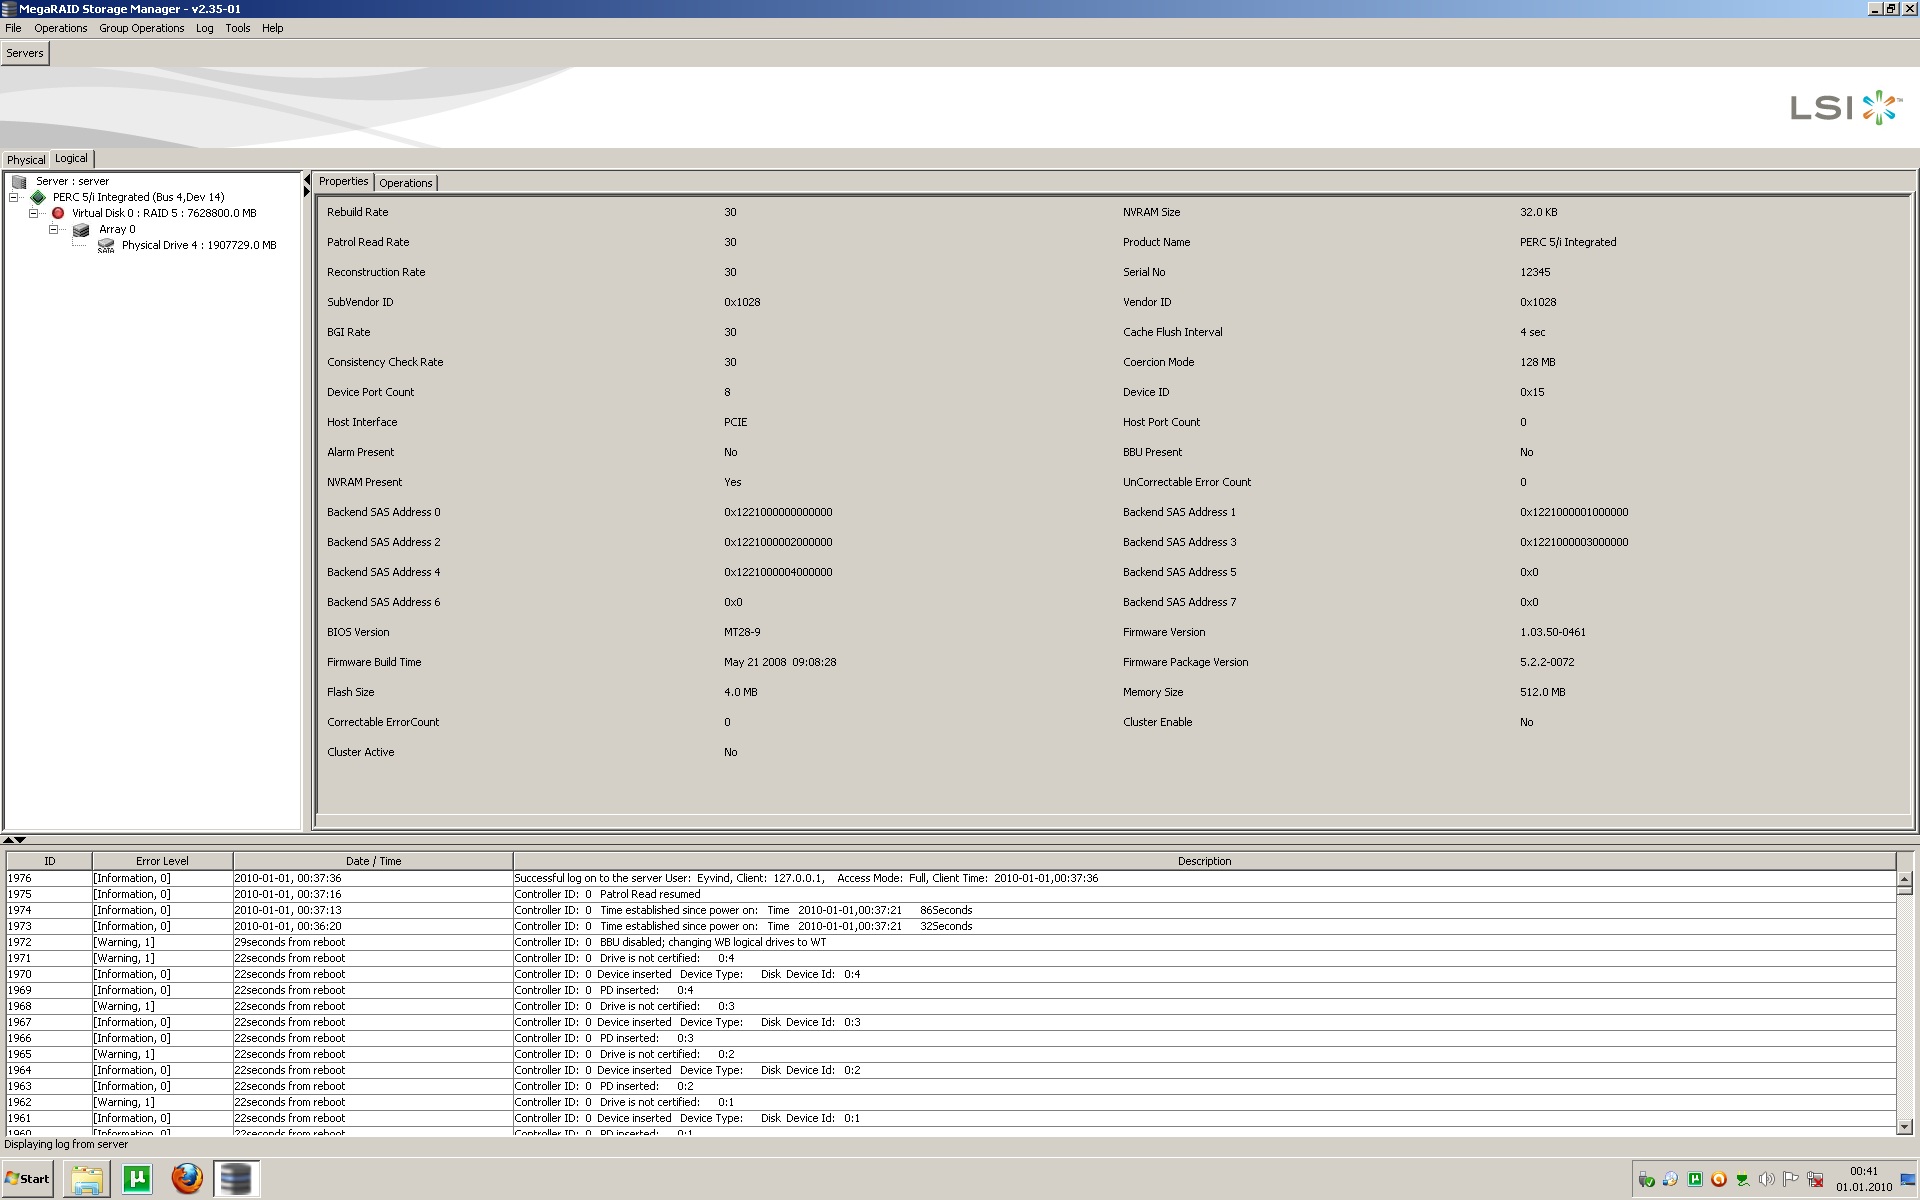Click the BIOS Version value MT28-9
This screenshot has height=1200, width=1920.
click(x=742, y=632)
